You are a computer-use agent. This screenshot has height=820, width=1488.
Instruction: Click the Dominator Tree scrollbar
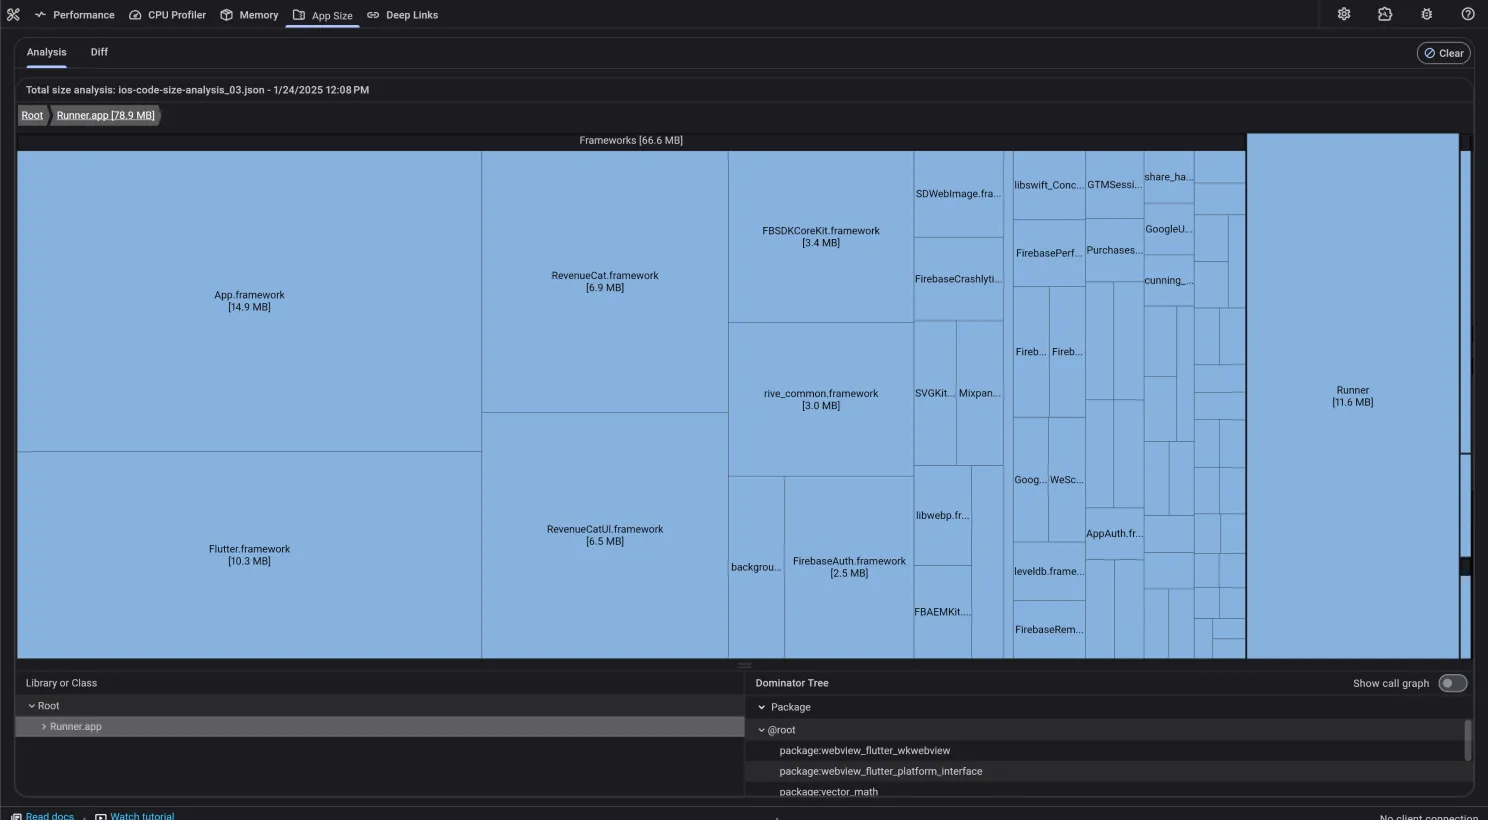tap(1467, 740)
